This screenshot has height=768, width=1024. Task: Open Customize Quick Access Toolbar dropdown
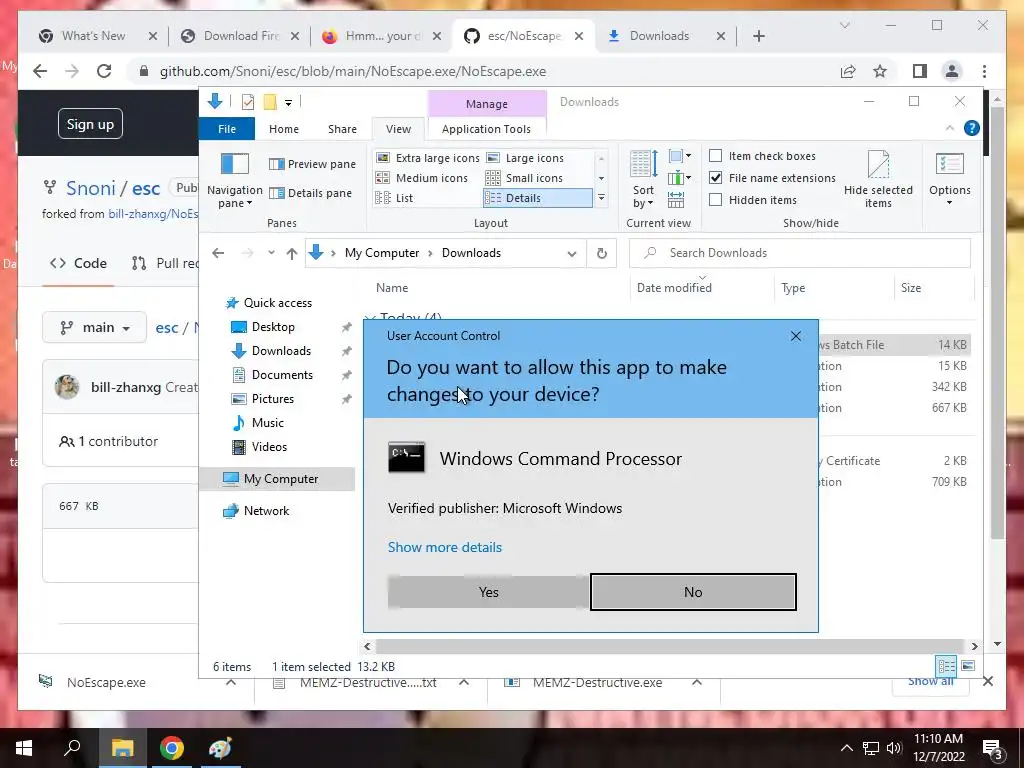288,103
